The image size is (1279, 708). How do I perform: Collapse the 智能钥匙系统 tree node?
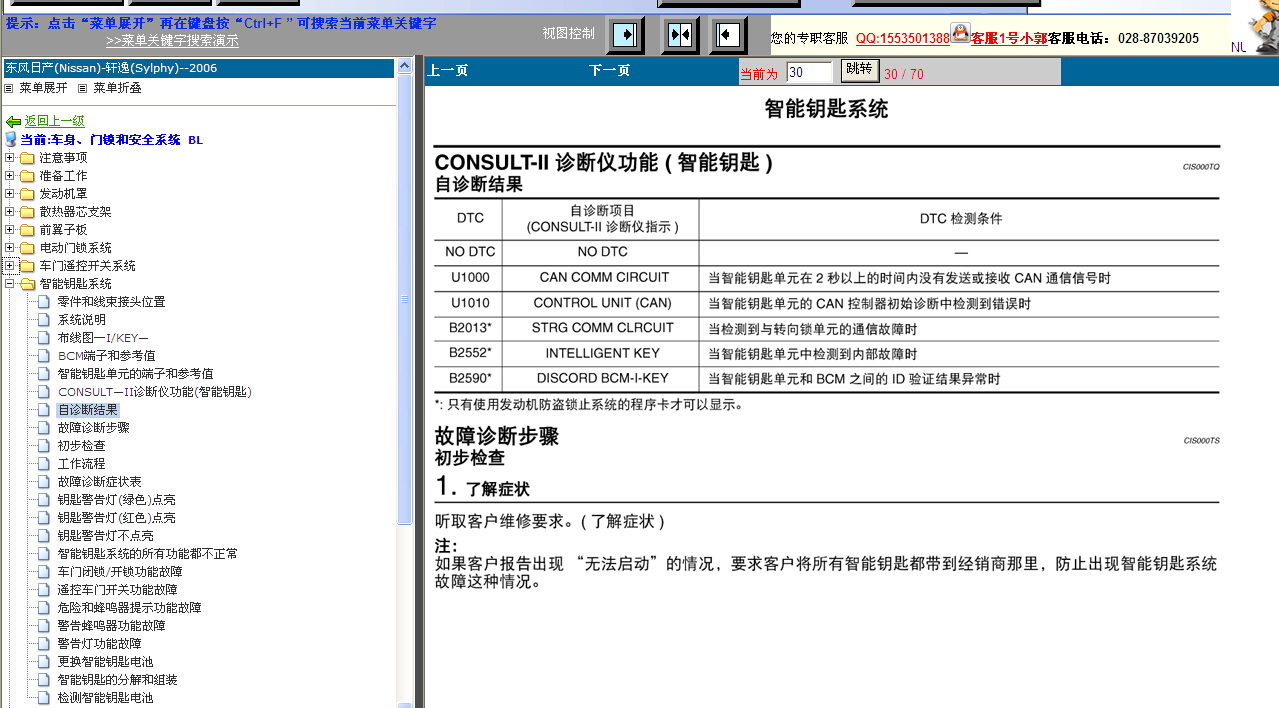click(x=10, y=284)
